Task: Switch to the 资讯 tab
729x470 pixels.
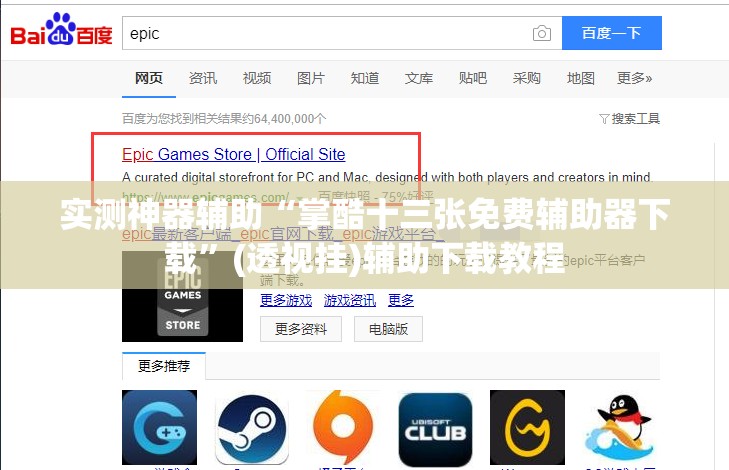Action: pos(203,78)
